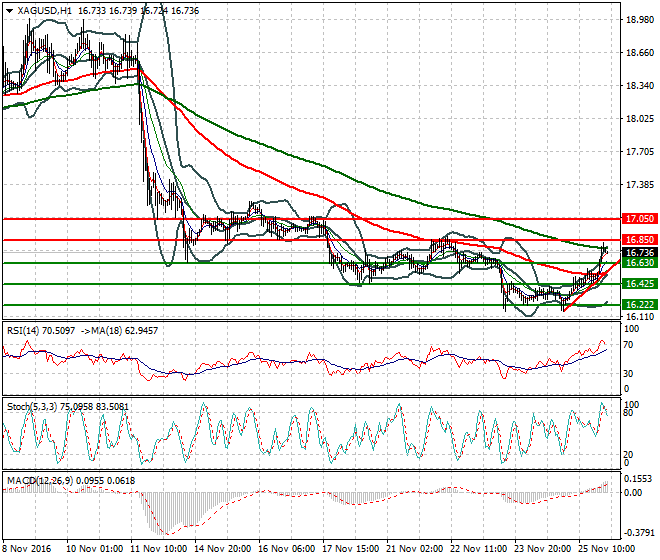Select the ->MA(18) 62.9457 value in the RSI panel
The height and width of the screenshot is (560, 660).
point(119,331)
